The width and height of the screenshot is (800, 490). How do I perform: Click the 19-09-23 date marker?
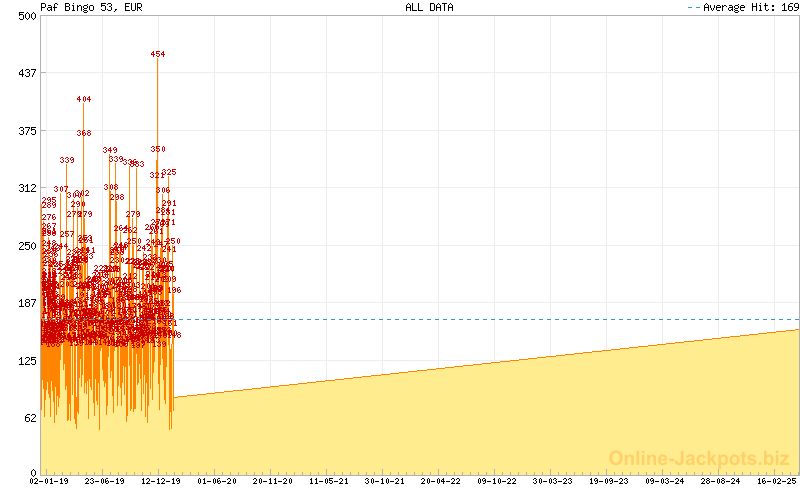(x=612, y=481)
